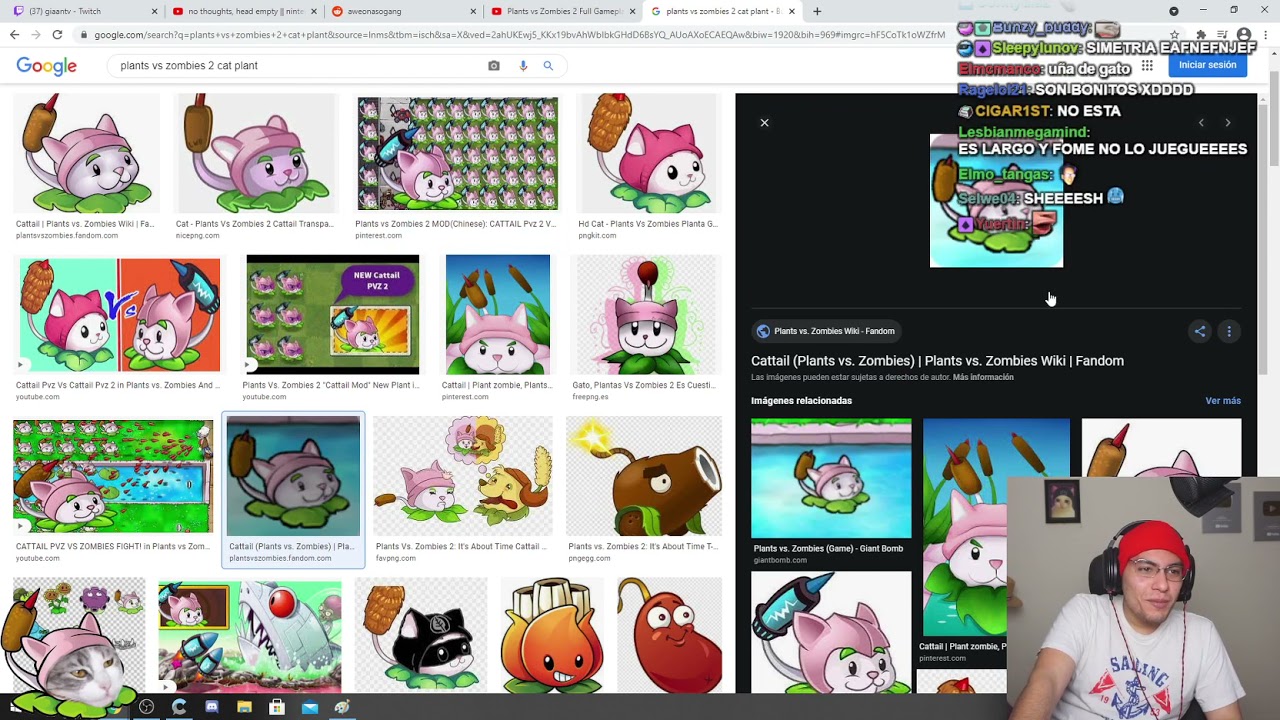
Task: Open the related Cattail image with blue syringe tail
Action: coord(831,633)
